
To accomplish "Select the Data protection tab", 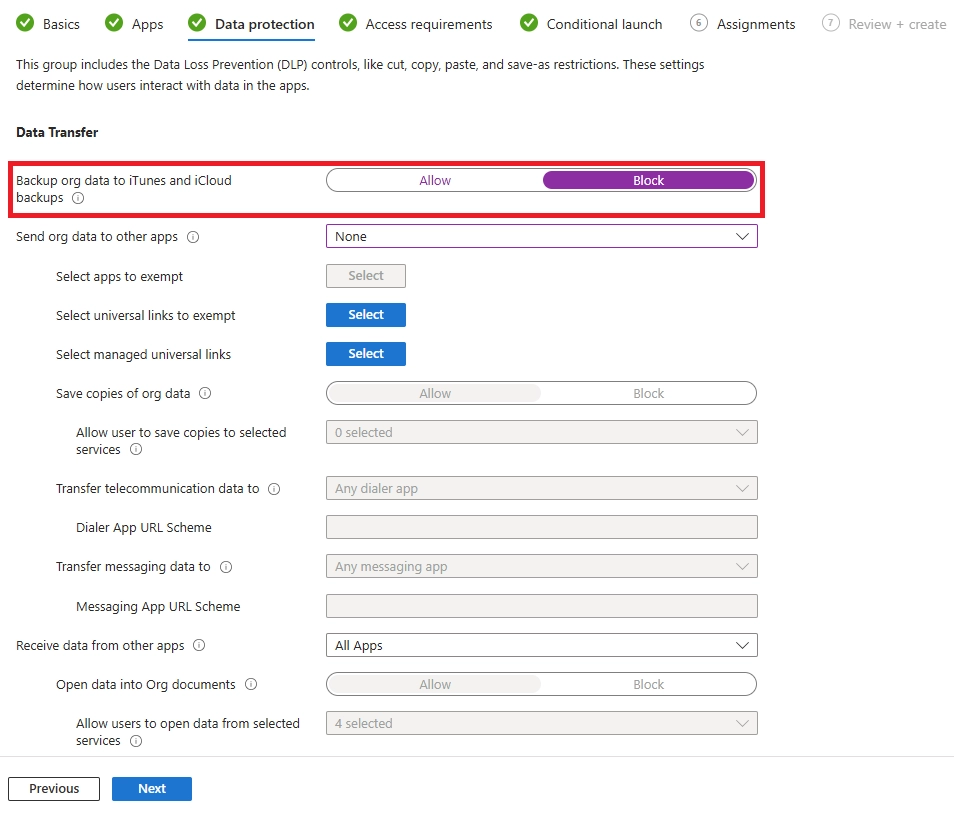I will (265, 24).
